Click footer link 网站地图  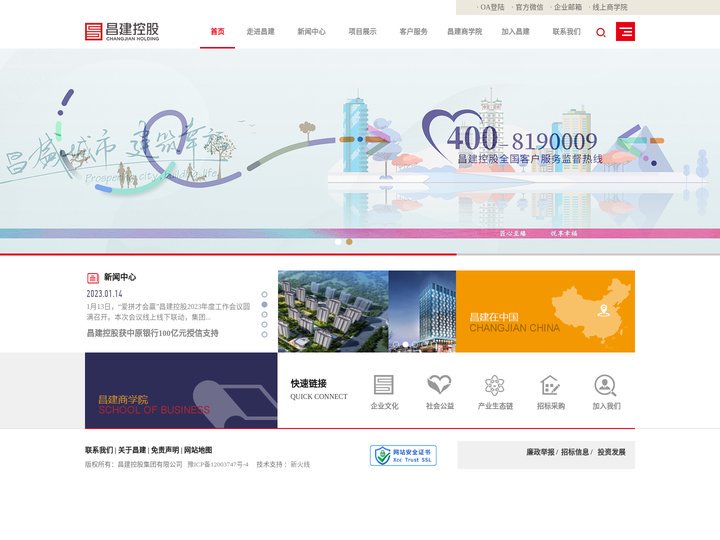198,450
